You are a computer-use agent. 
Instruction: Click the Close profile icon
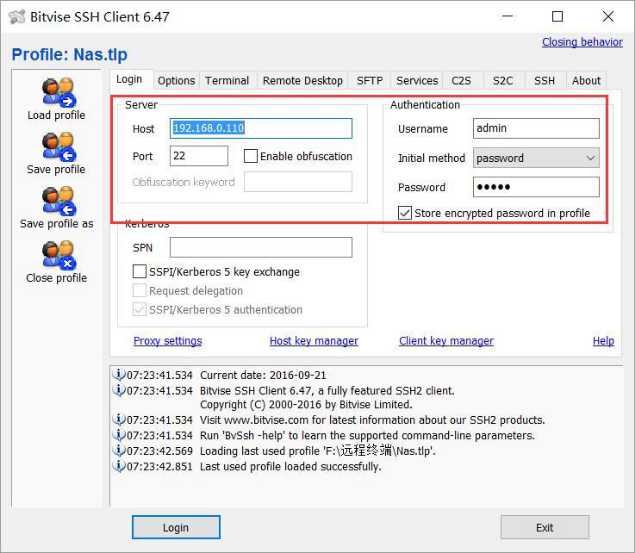59,255
